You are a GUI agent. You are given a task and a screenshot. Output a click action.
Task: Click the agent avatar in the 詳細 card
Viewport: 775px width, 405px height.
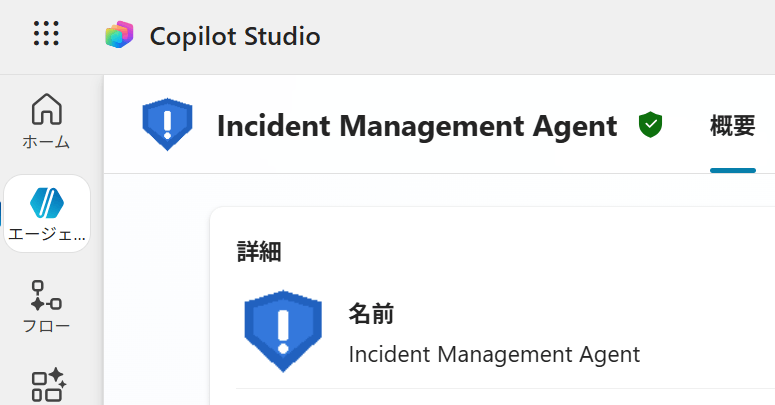(x=283, y=328)
